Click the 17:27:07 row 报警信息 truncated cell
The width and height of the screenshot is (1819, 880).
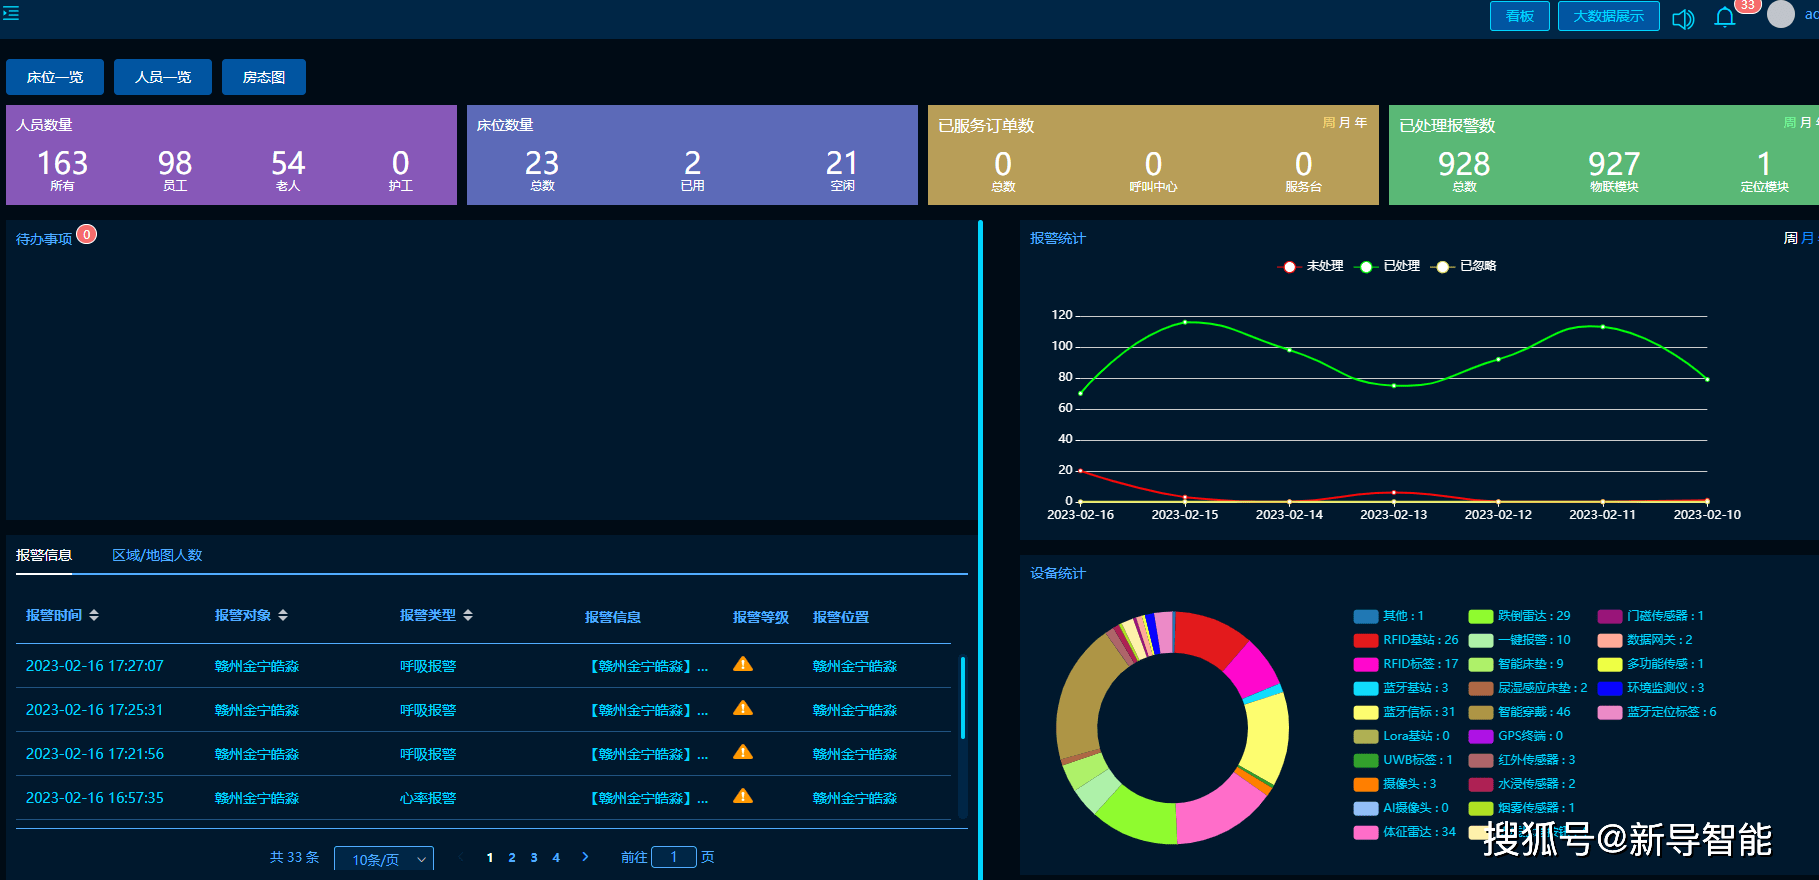click(649, 666)
